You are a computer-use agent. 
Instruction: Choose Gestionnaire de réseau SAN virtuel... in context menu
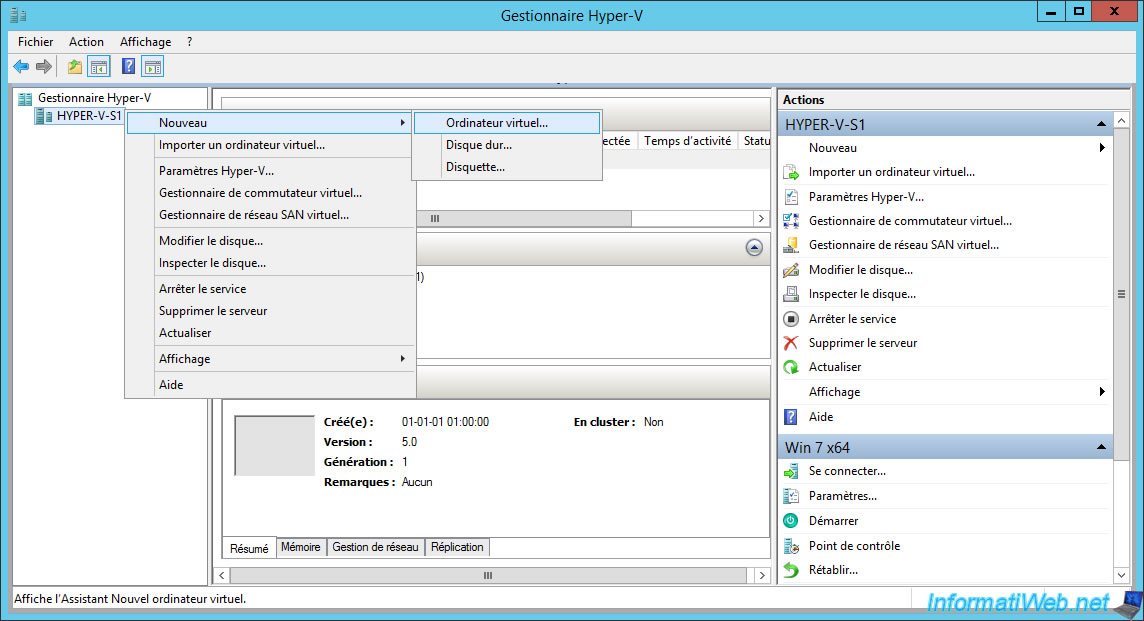click(270, 215)
